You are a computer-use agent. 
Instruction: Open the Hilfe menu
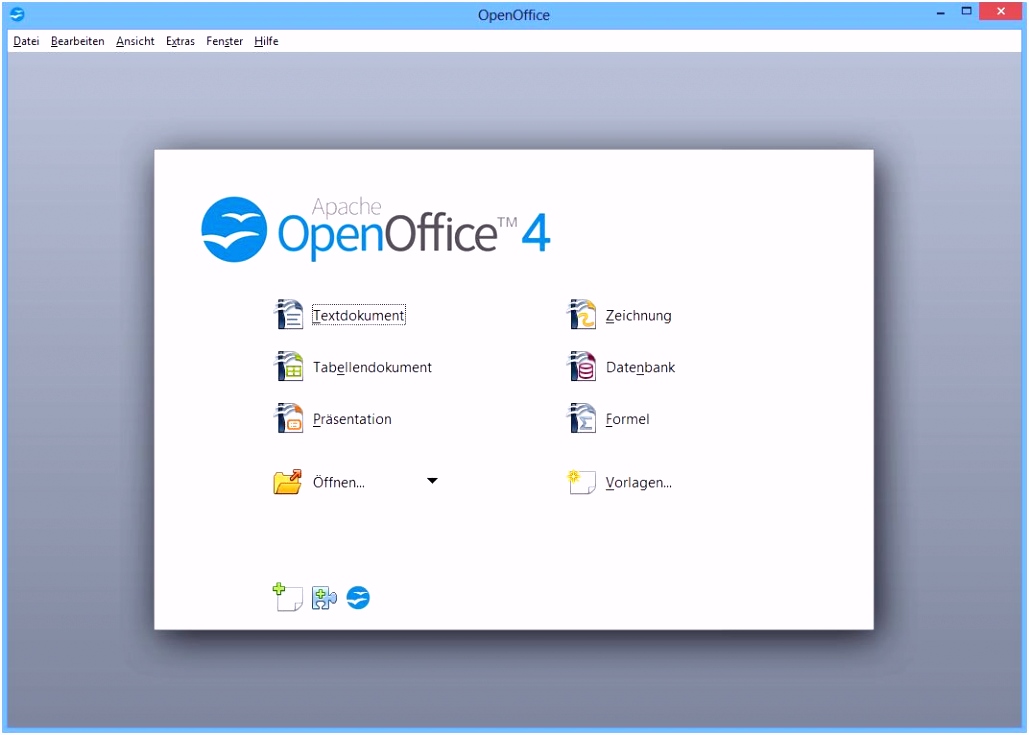[266, 41]
